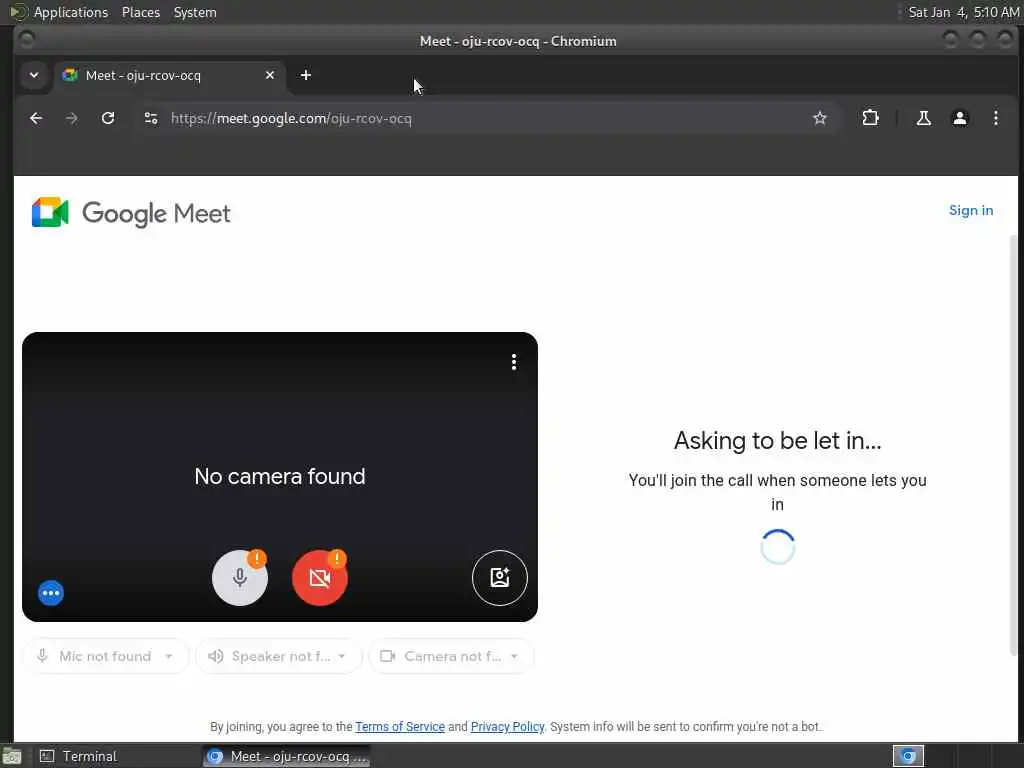Open backgrounds and effects button

click(500, 577)
